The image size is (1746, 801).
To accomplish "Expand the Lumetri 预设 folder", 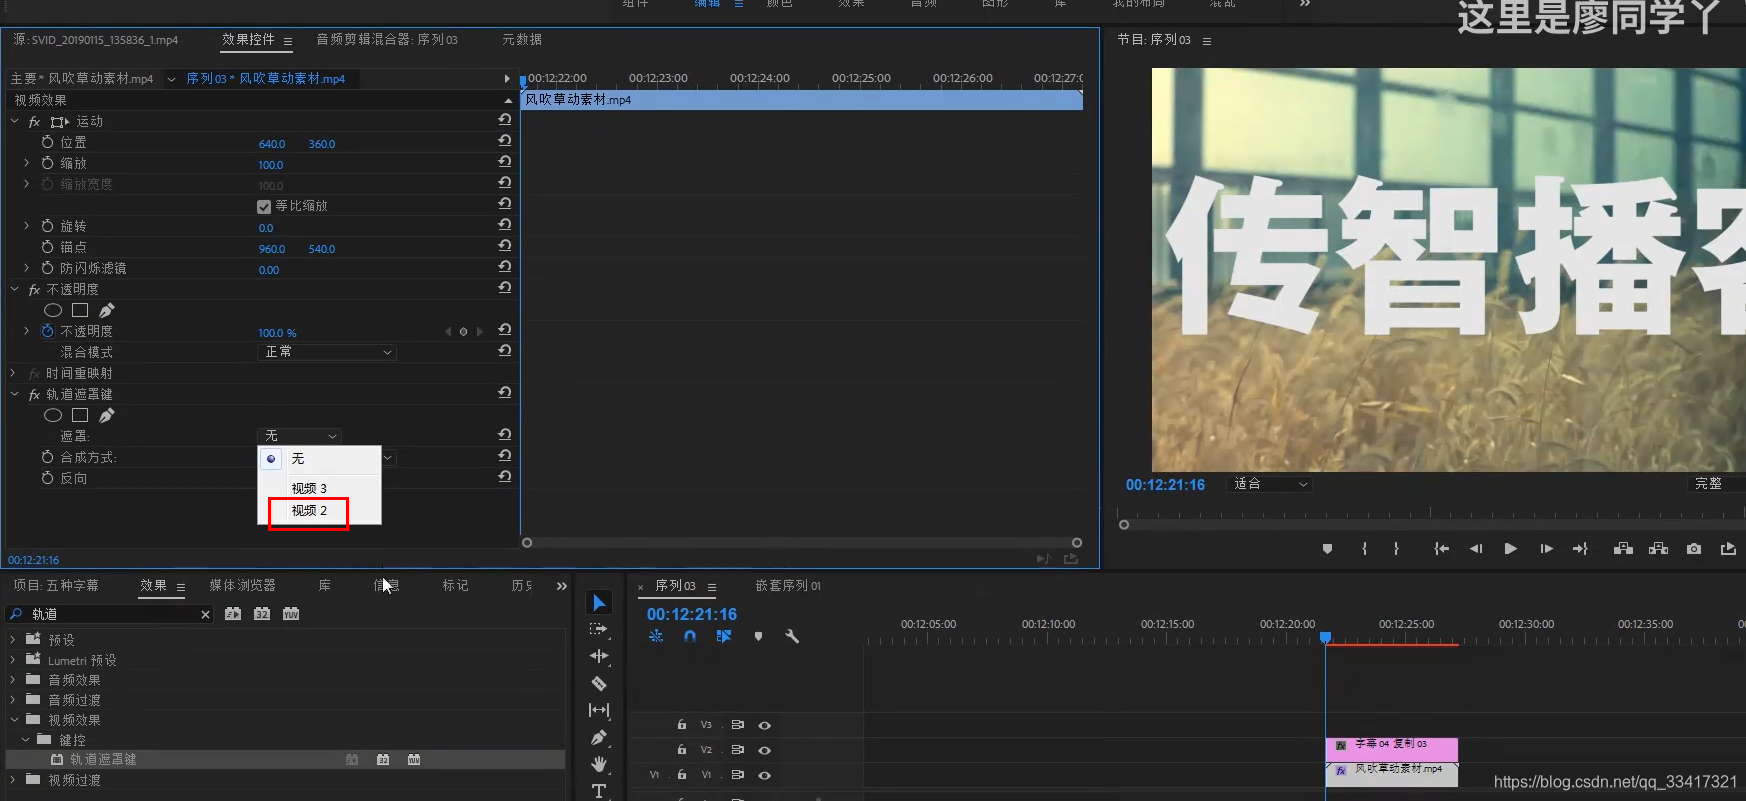I will (x=13, y=660).
